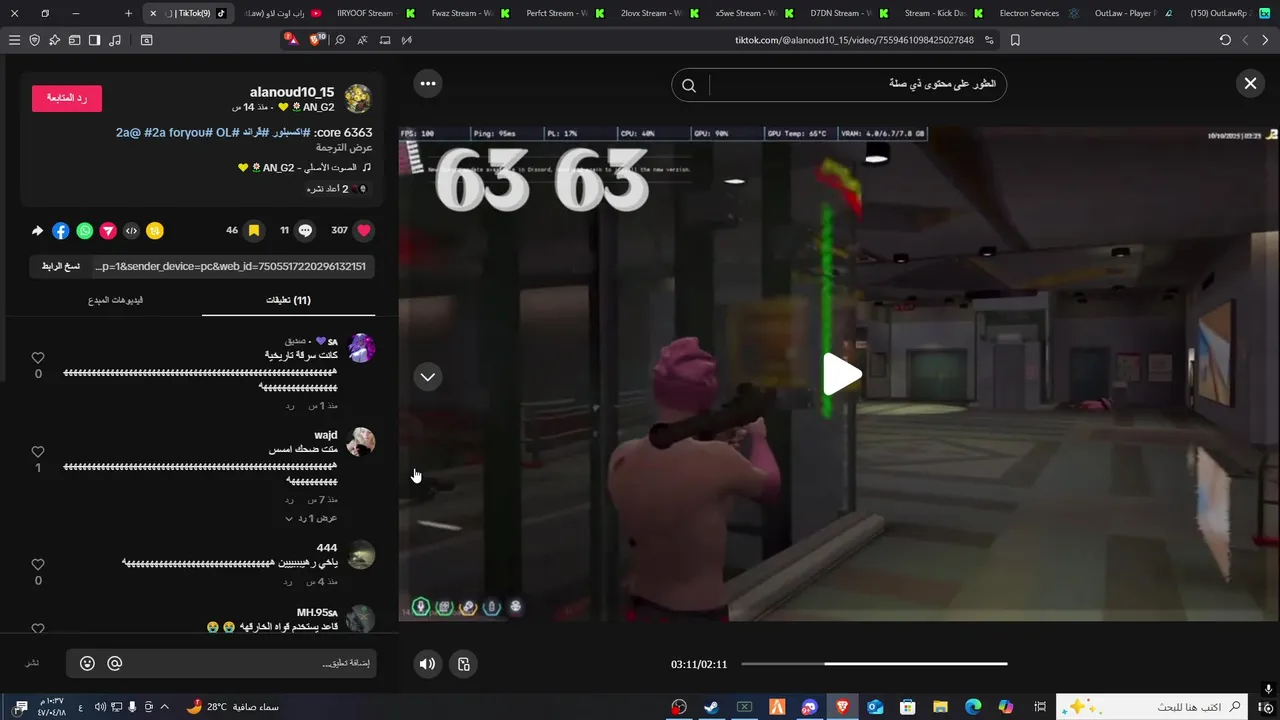Open the three-dots more options menu
The image size is (1280, 720).
point(428,83)
